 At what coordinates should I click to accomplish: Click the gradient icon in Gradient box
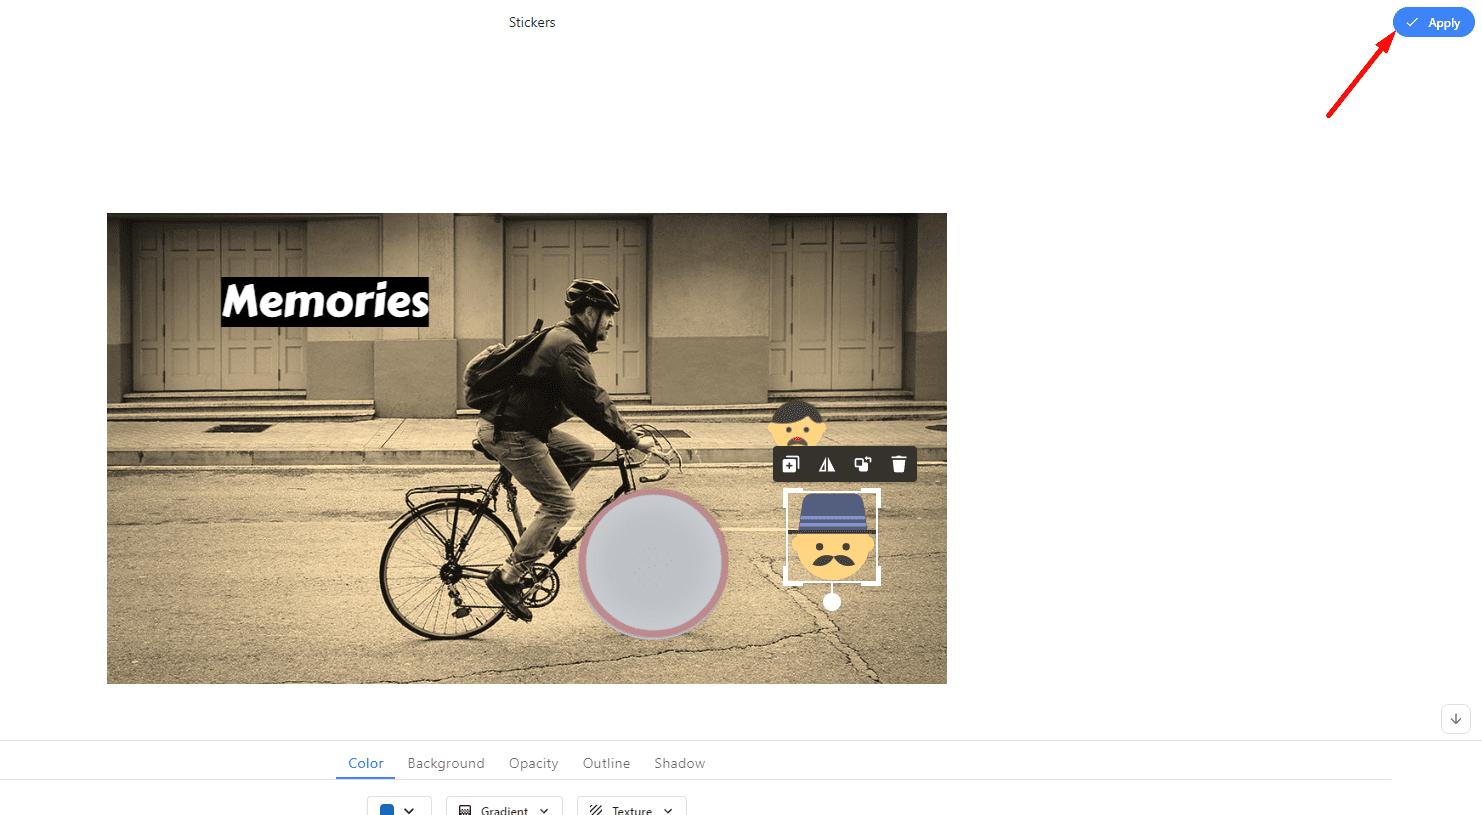(465, 810)
